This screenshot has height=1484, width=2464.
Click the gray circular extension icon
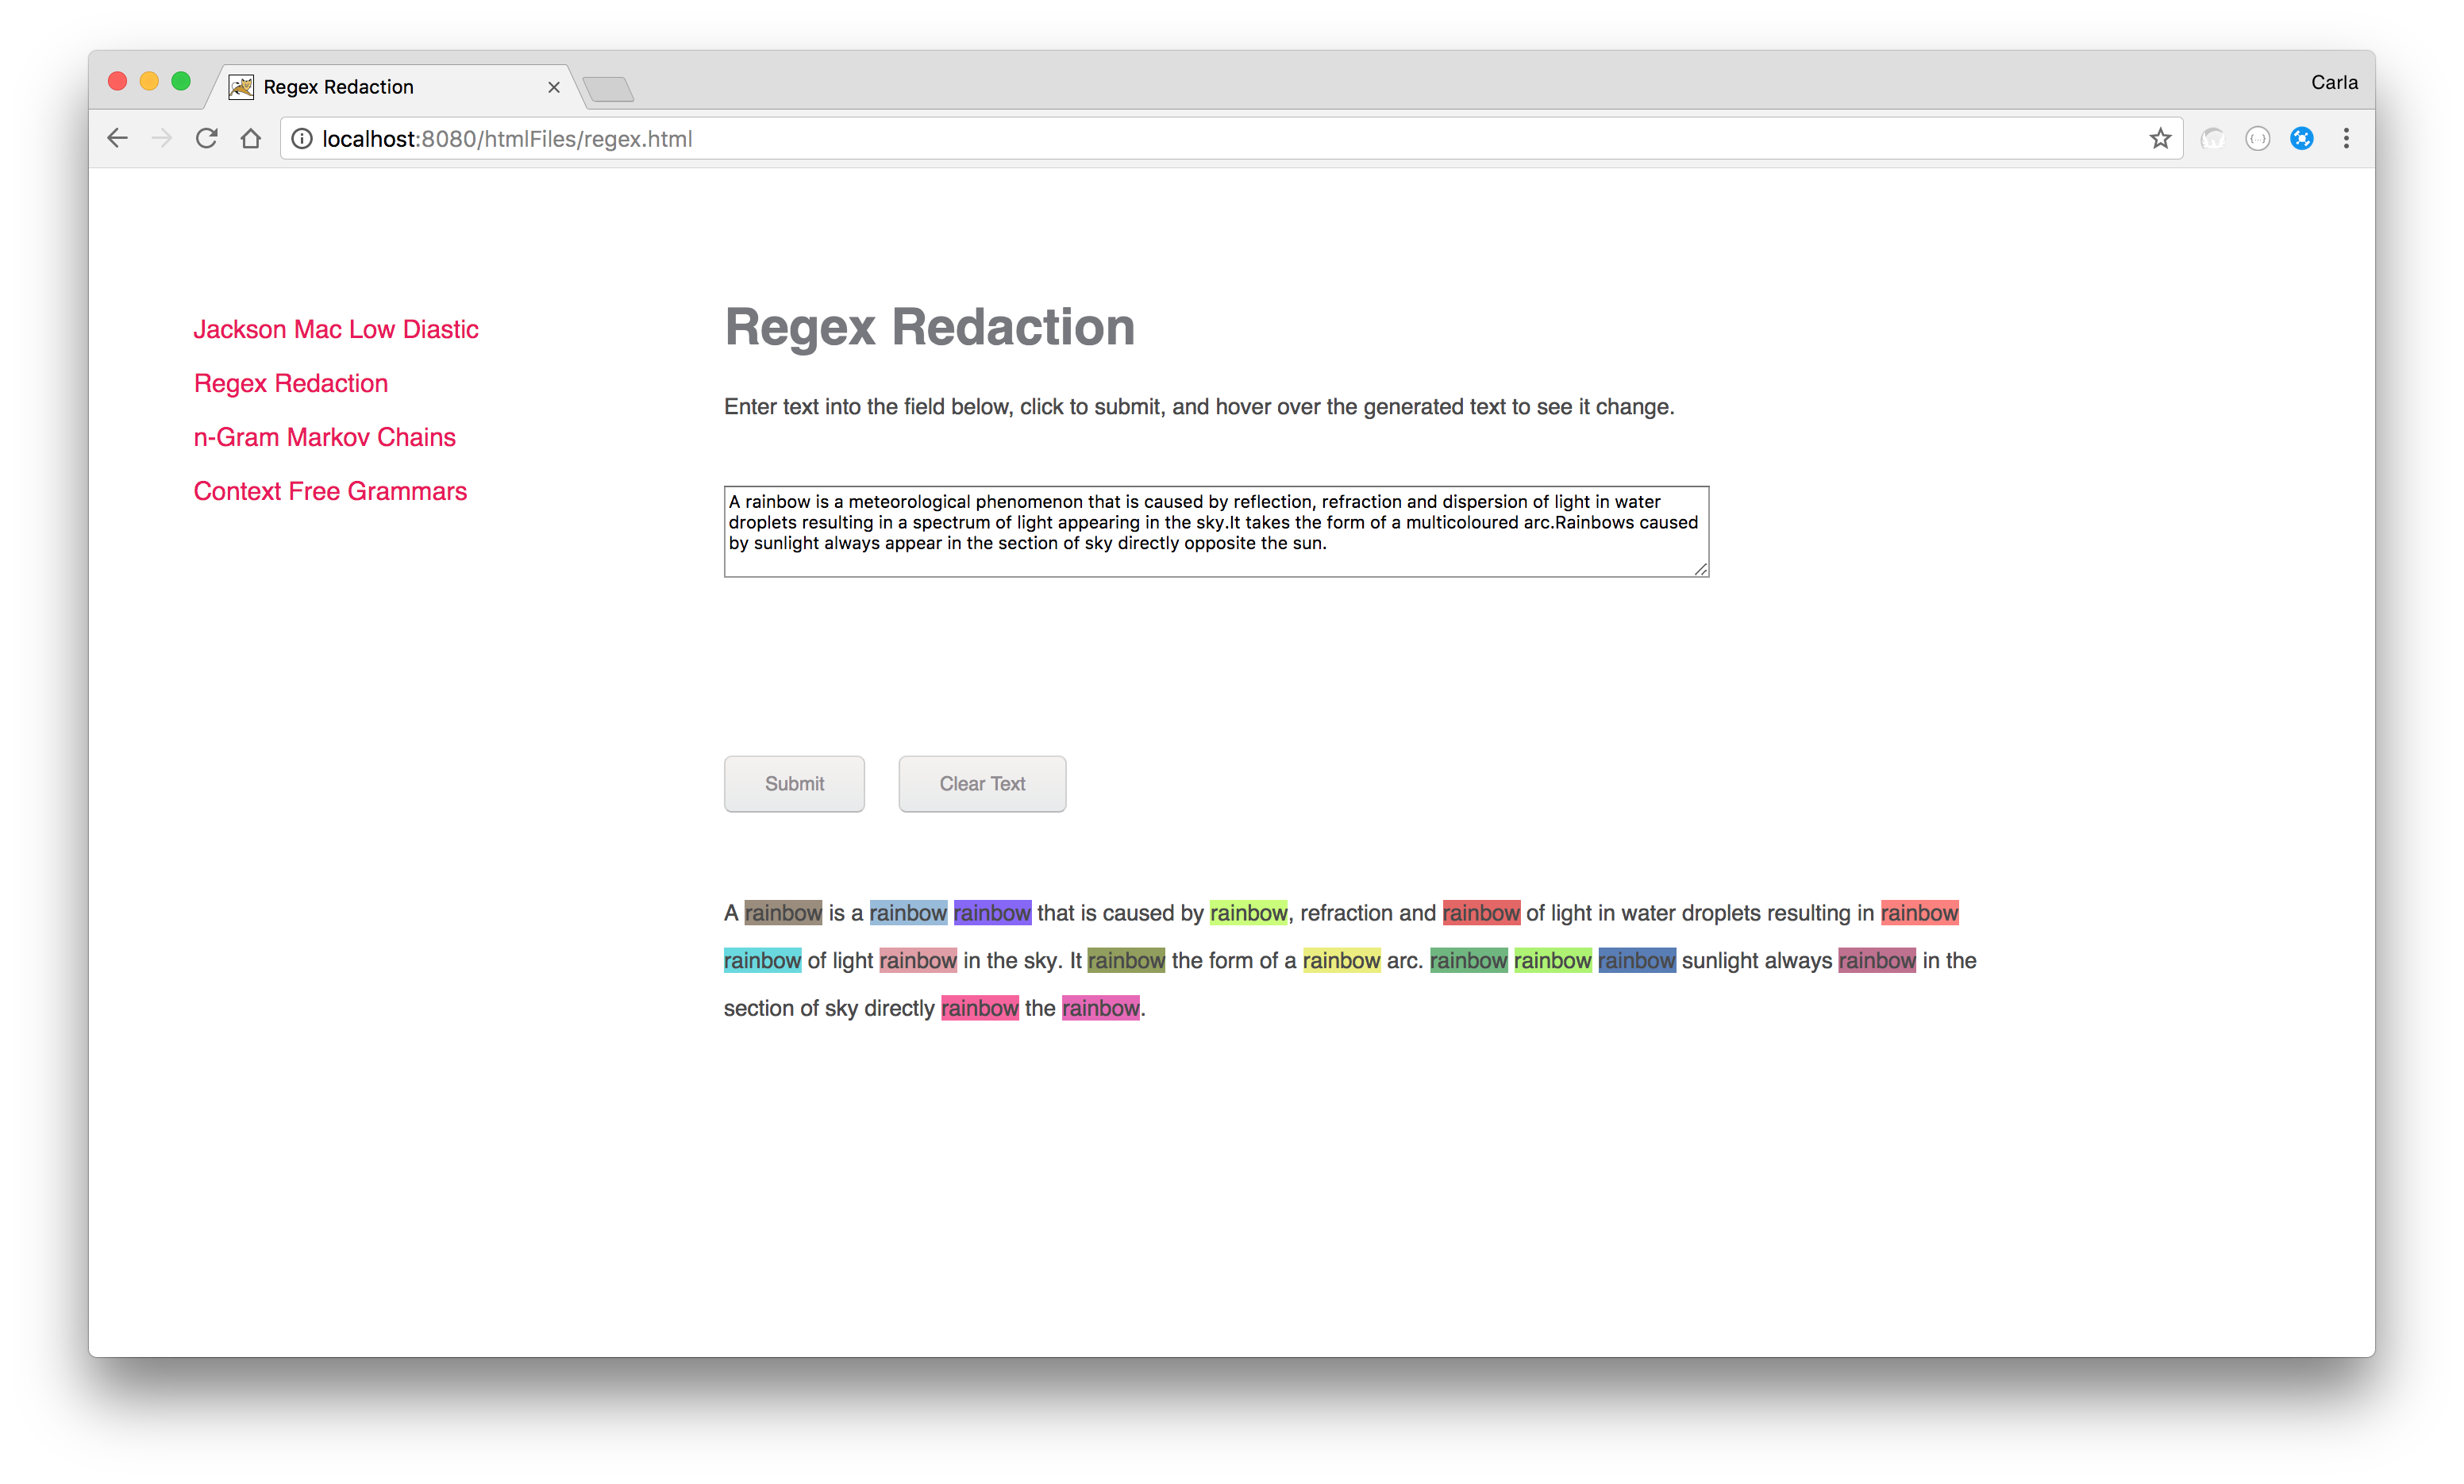coord(2257,139)
